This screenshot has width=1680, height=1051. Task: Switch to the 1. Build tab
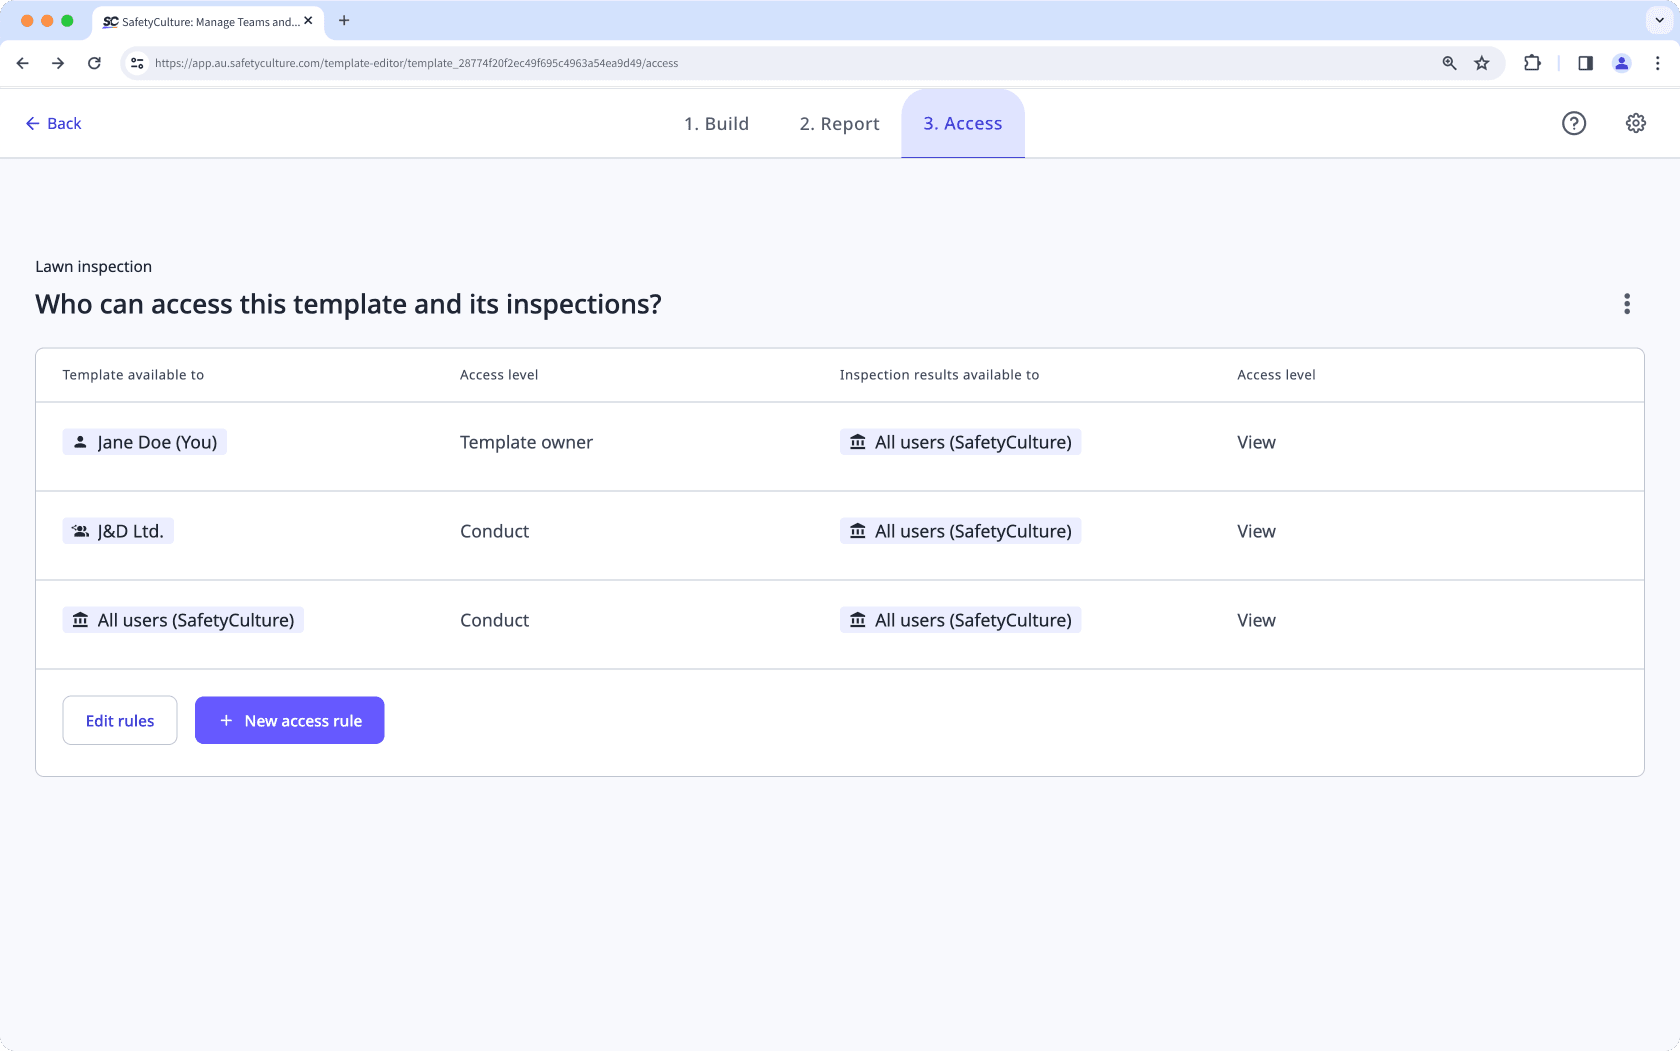[x=716, y=123]
